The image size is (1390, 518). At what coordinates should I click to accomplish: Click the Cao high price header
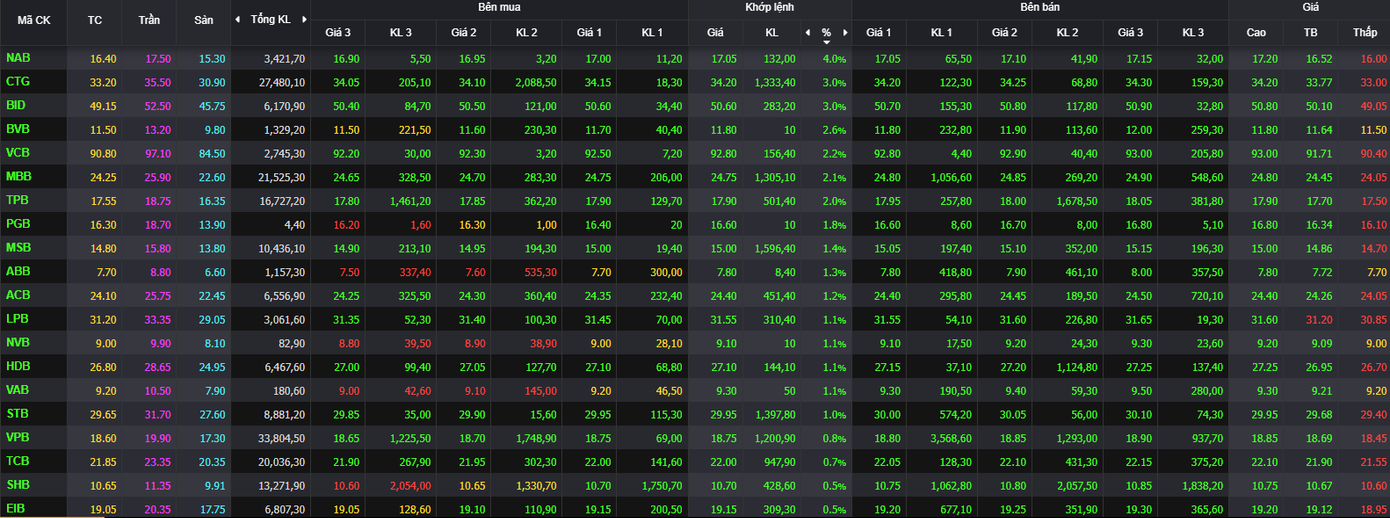tap(1256, 33)
